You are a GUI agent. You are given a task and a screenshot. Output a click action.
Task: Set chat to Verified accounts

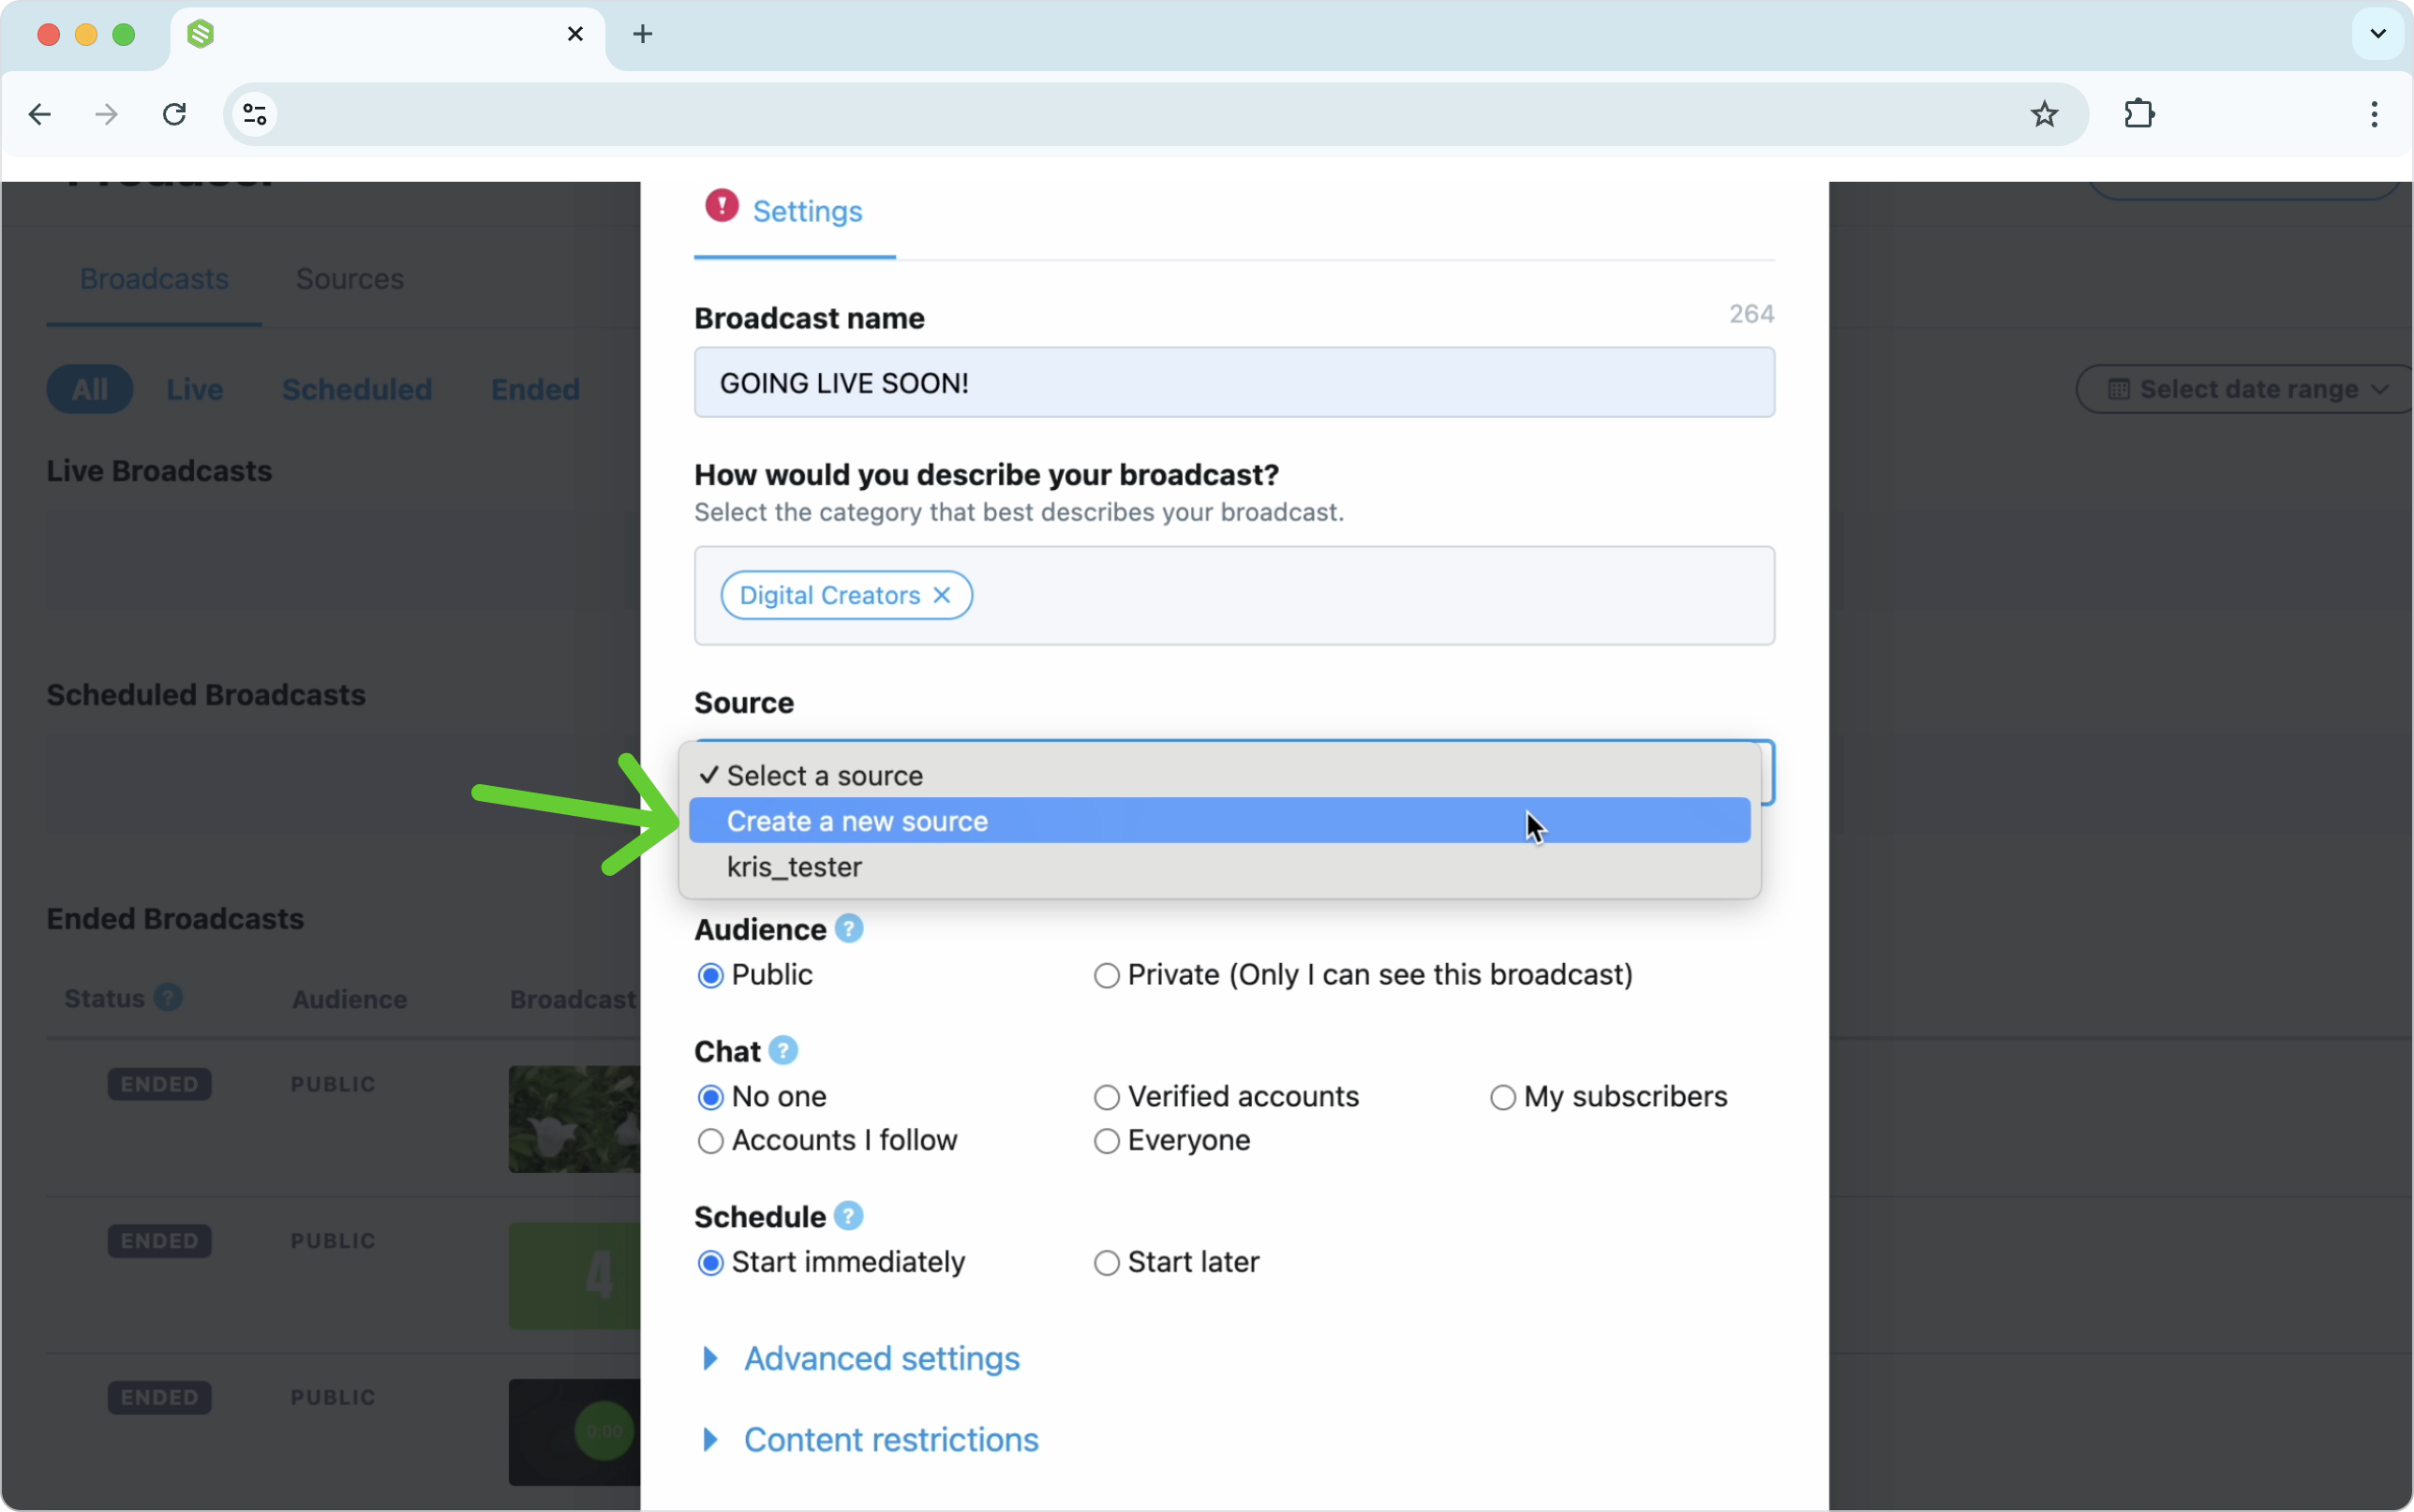coord(1106,1097)
